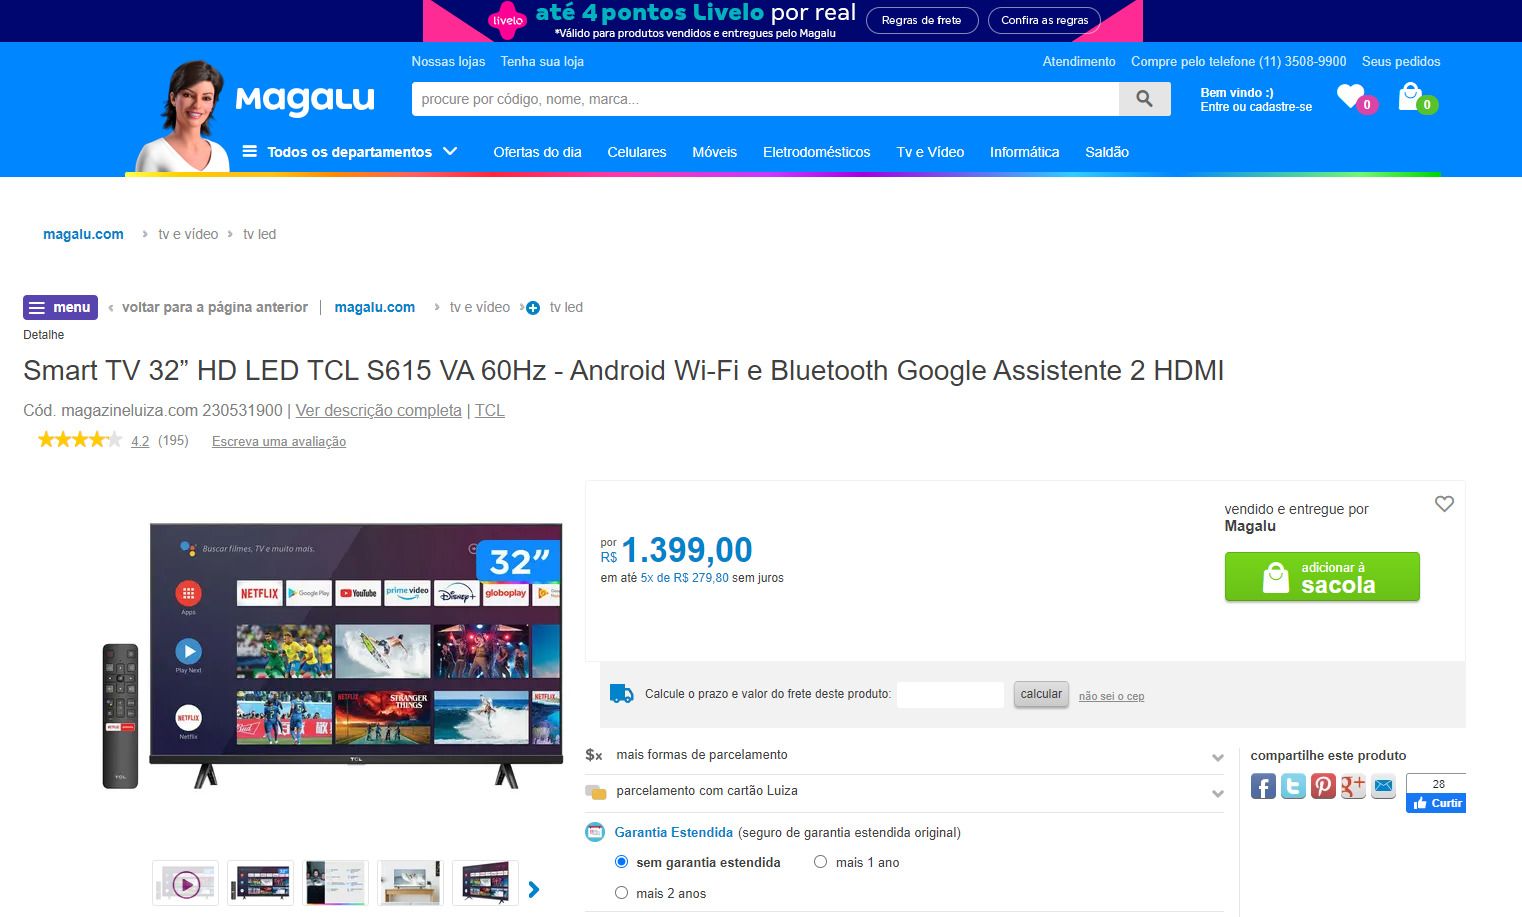The image size is (1522, 917).
Task: Select sem garantia estendida option
Action: coord(621,862)
